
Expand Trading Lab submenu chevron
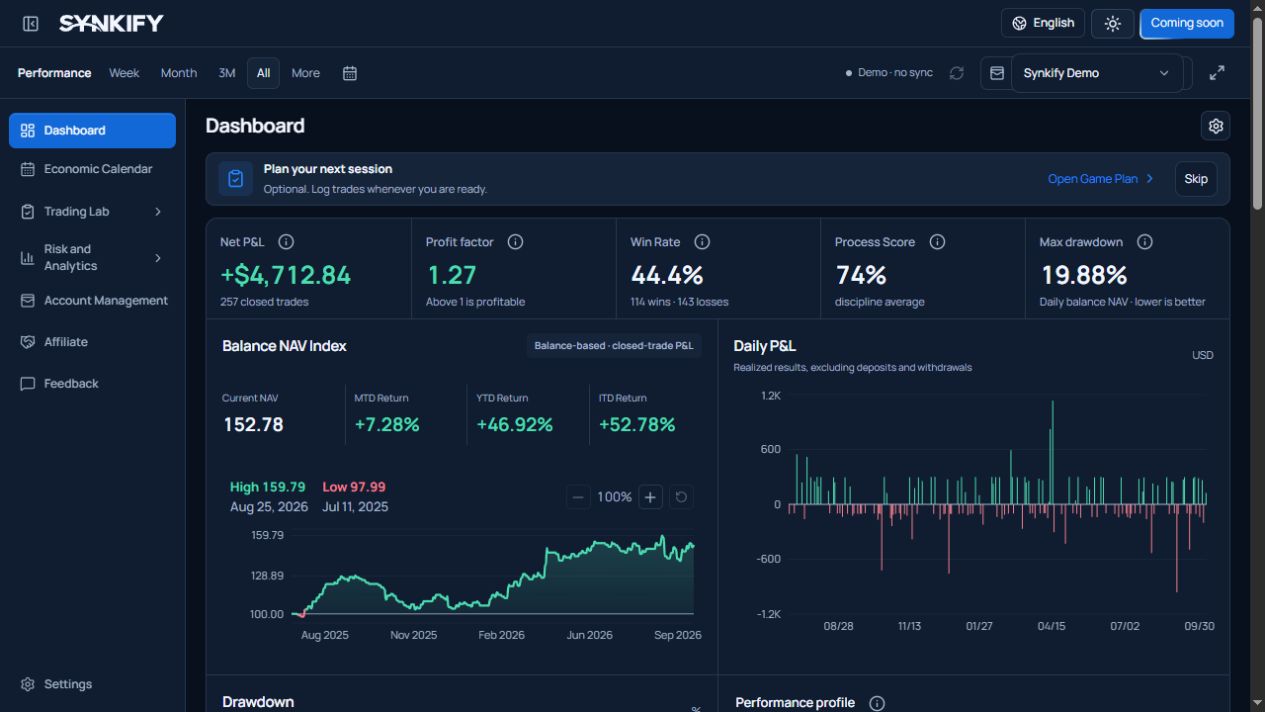[158, 212]
